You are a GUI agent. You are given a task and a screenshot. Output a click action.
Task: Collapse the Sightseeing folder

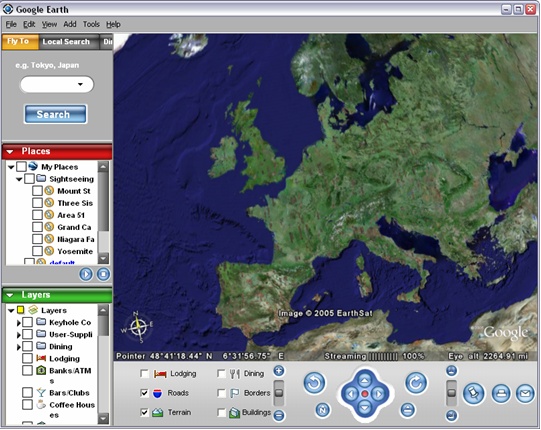19,179
